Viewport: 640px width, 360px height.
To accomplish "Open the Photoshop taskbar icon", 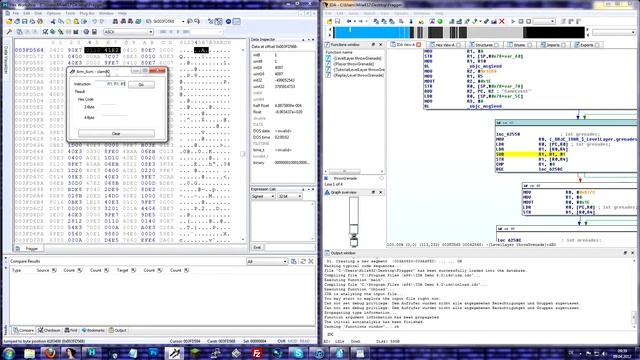I will (153, 353).
